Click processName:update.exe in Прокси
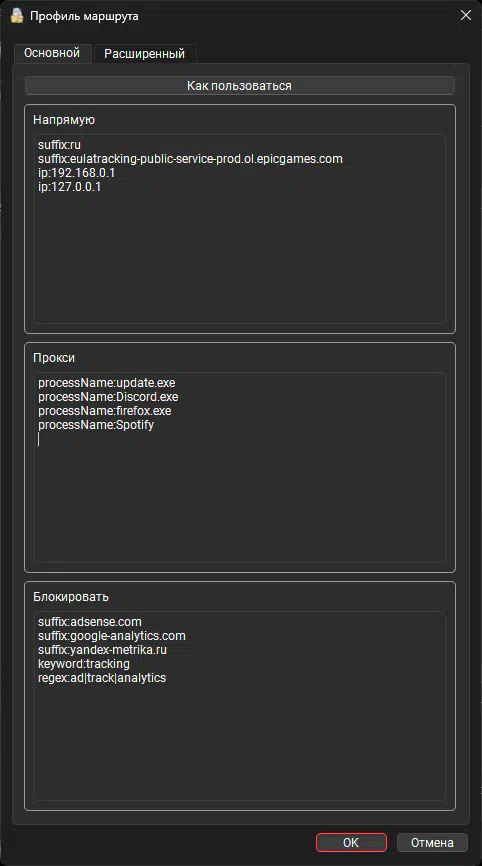 tap(107, 383)
